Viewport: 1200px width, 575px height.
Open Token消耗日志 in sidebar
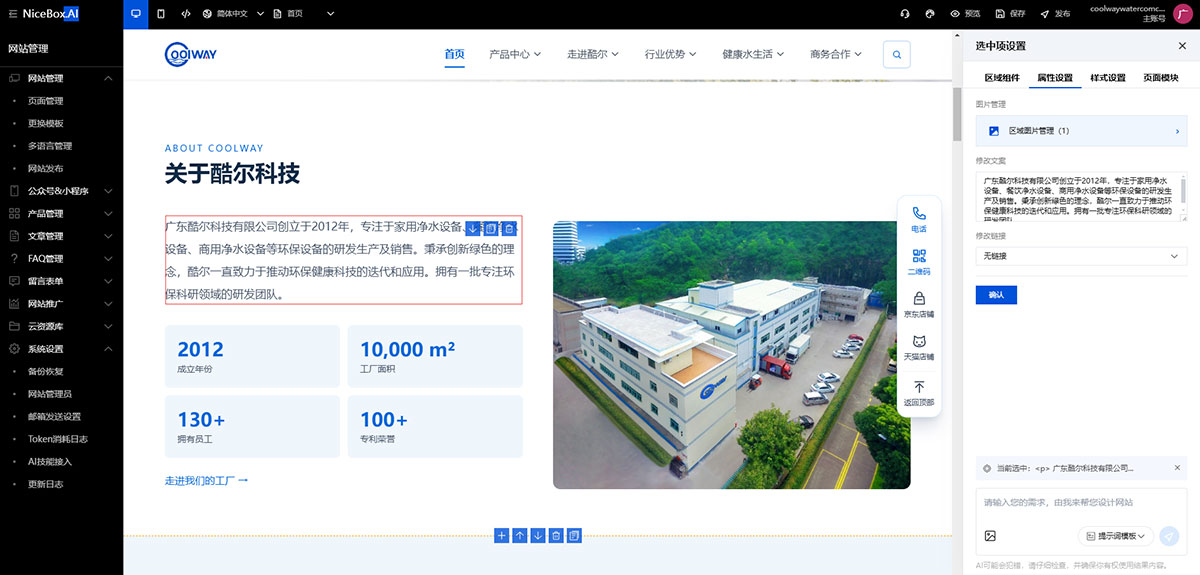pos(57,439)
